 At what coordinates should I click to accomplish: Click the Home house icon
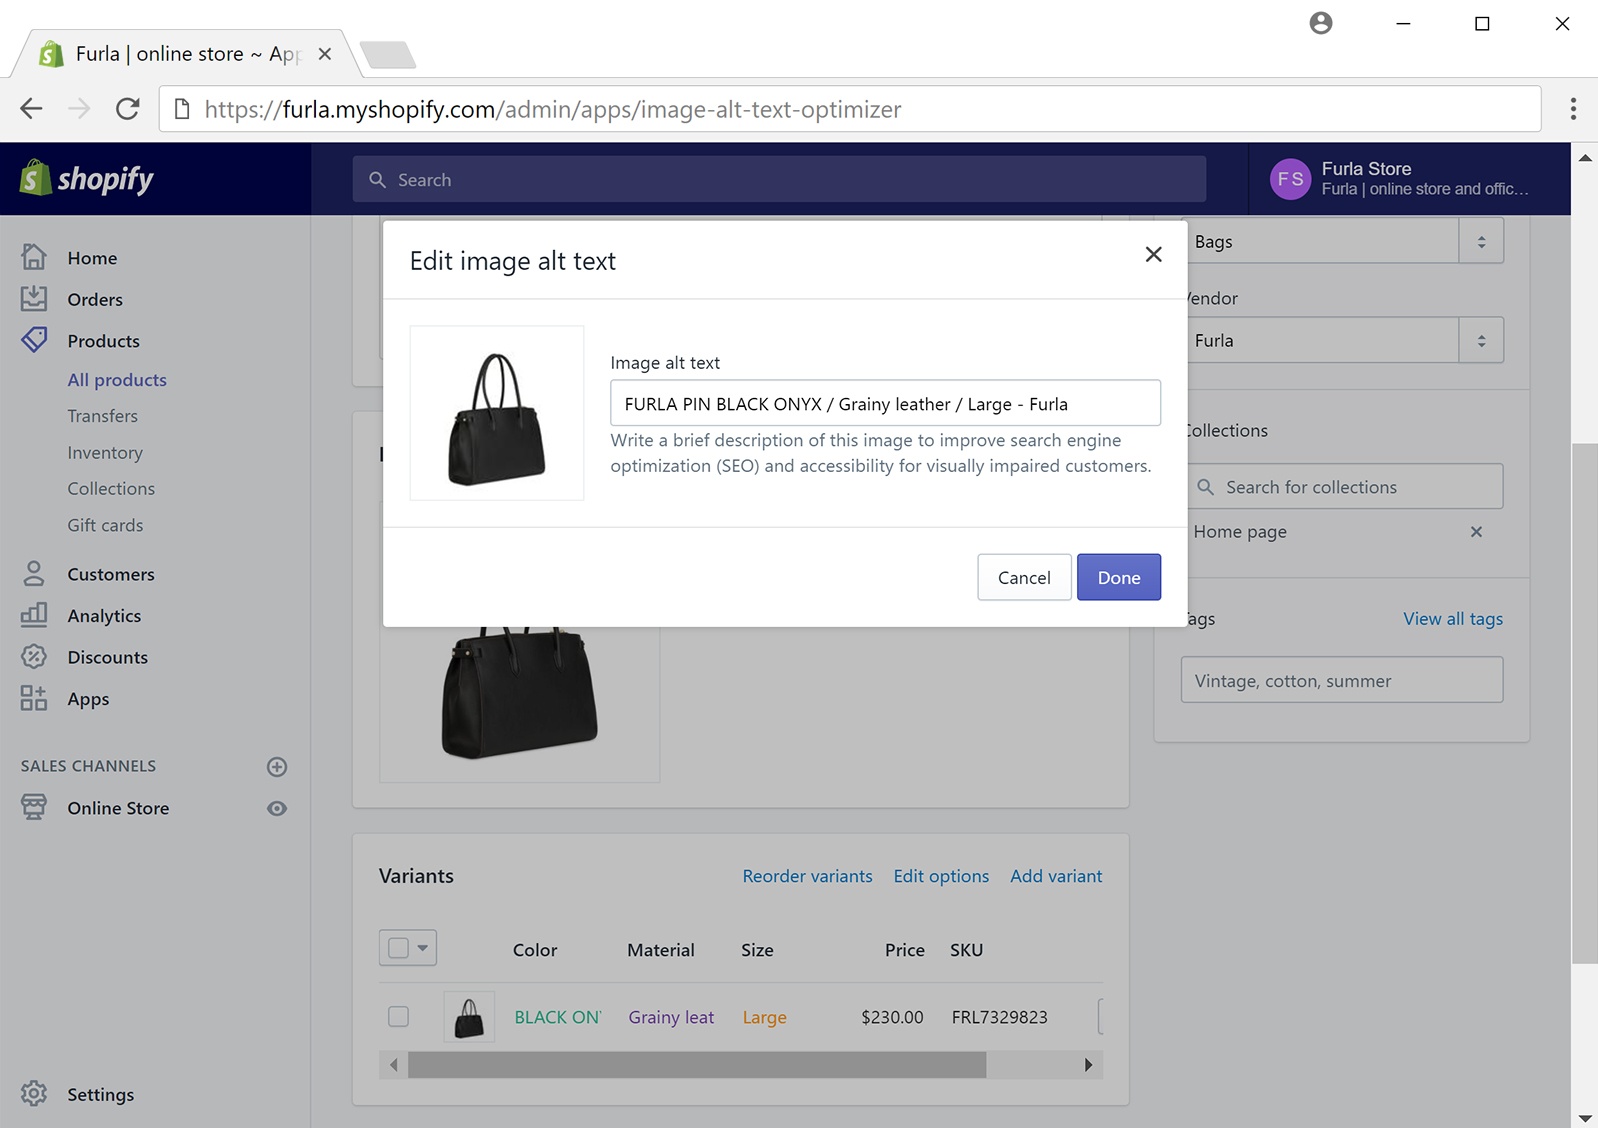(34, 257)
